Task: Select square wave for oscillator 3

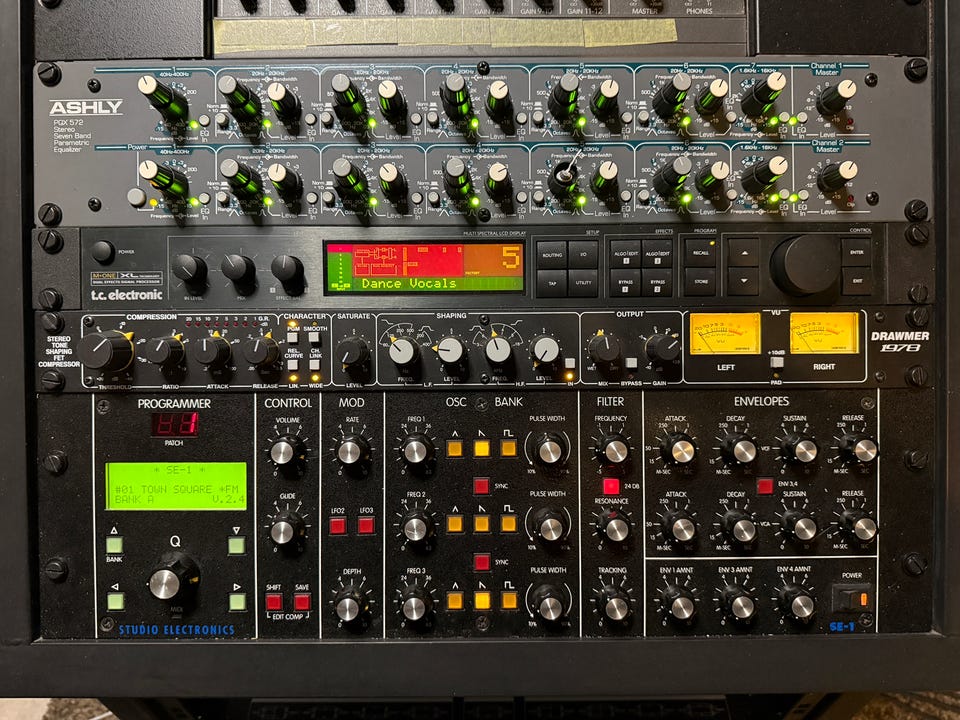Action: coord(509,600)
